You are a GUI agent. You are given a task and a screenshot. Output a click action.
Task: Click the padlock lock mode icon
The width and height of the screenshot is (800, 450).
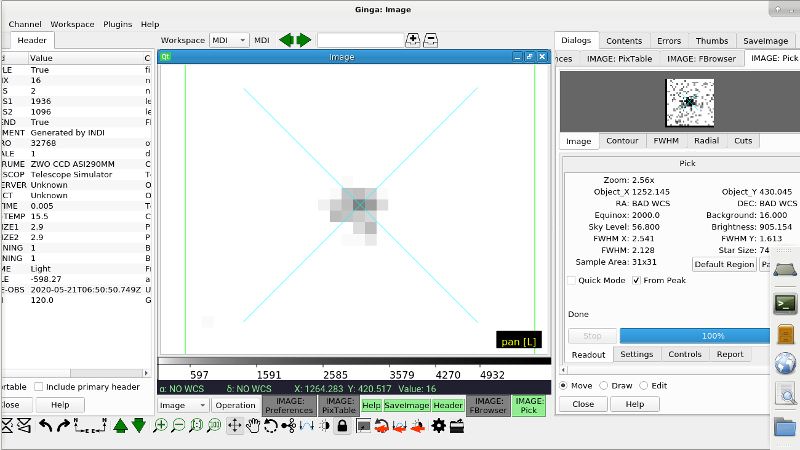pos(342,426)
